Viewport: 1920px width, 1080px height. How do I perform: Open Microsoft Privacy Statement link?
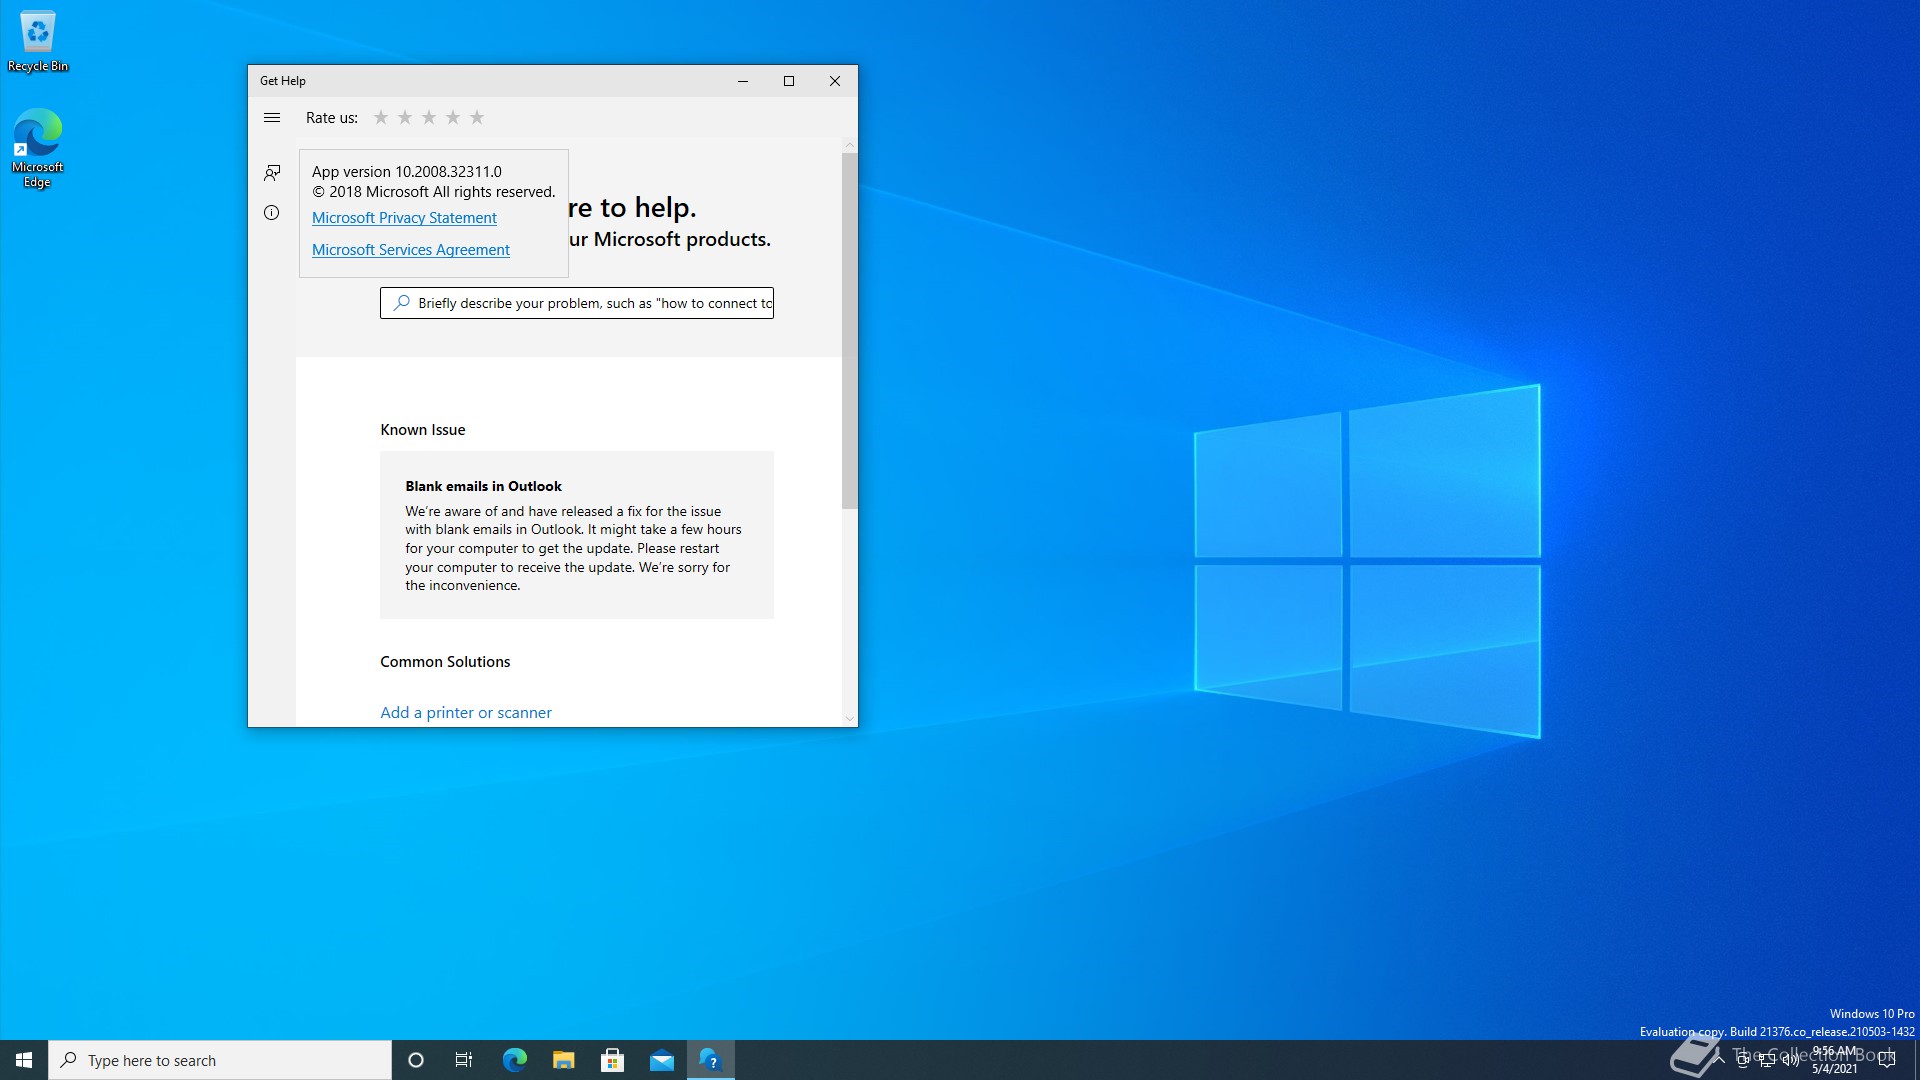point(404,218)
